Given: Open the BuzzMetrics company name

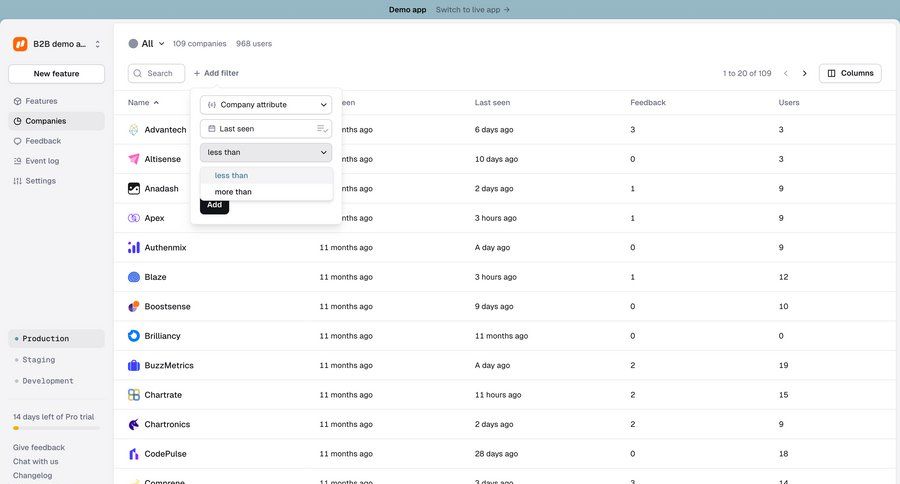Looking at the screenshot, I should pos(169,365).
